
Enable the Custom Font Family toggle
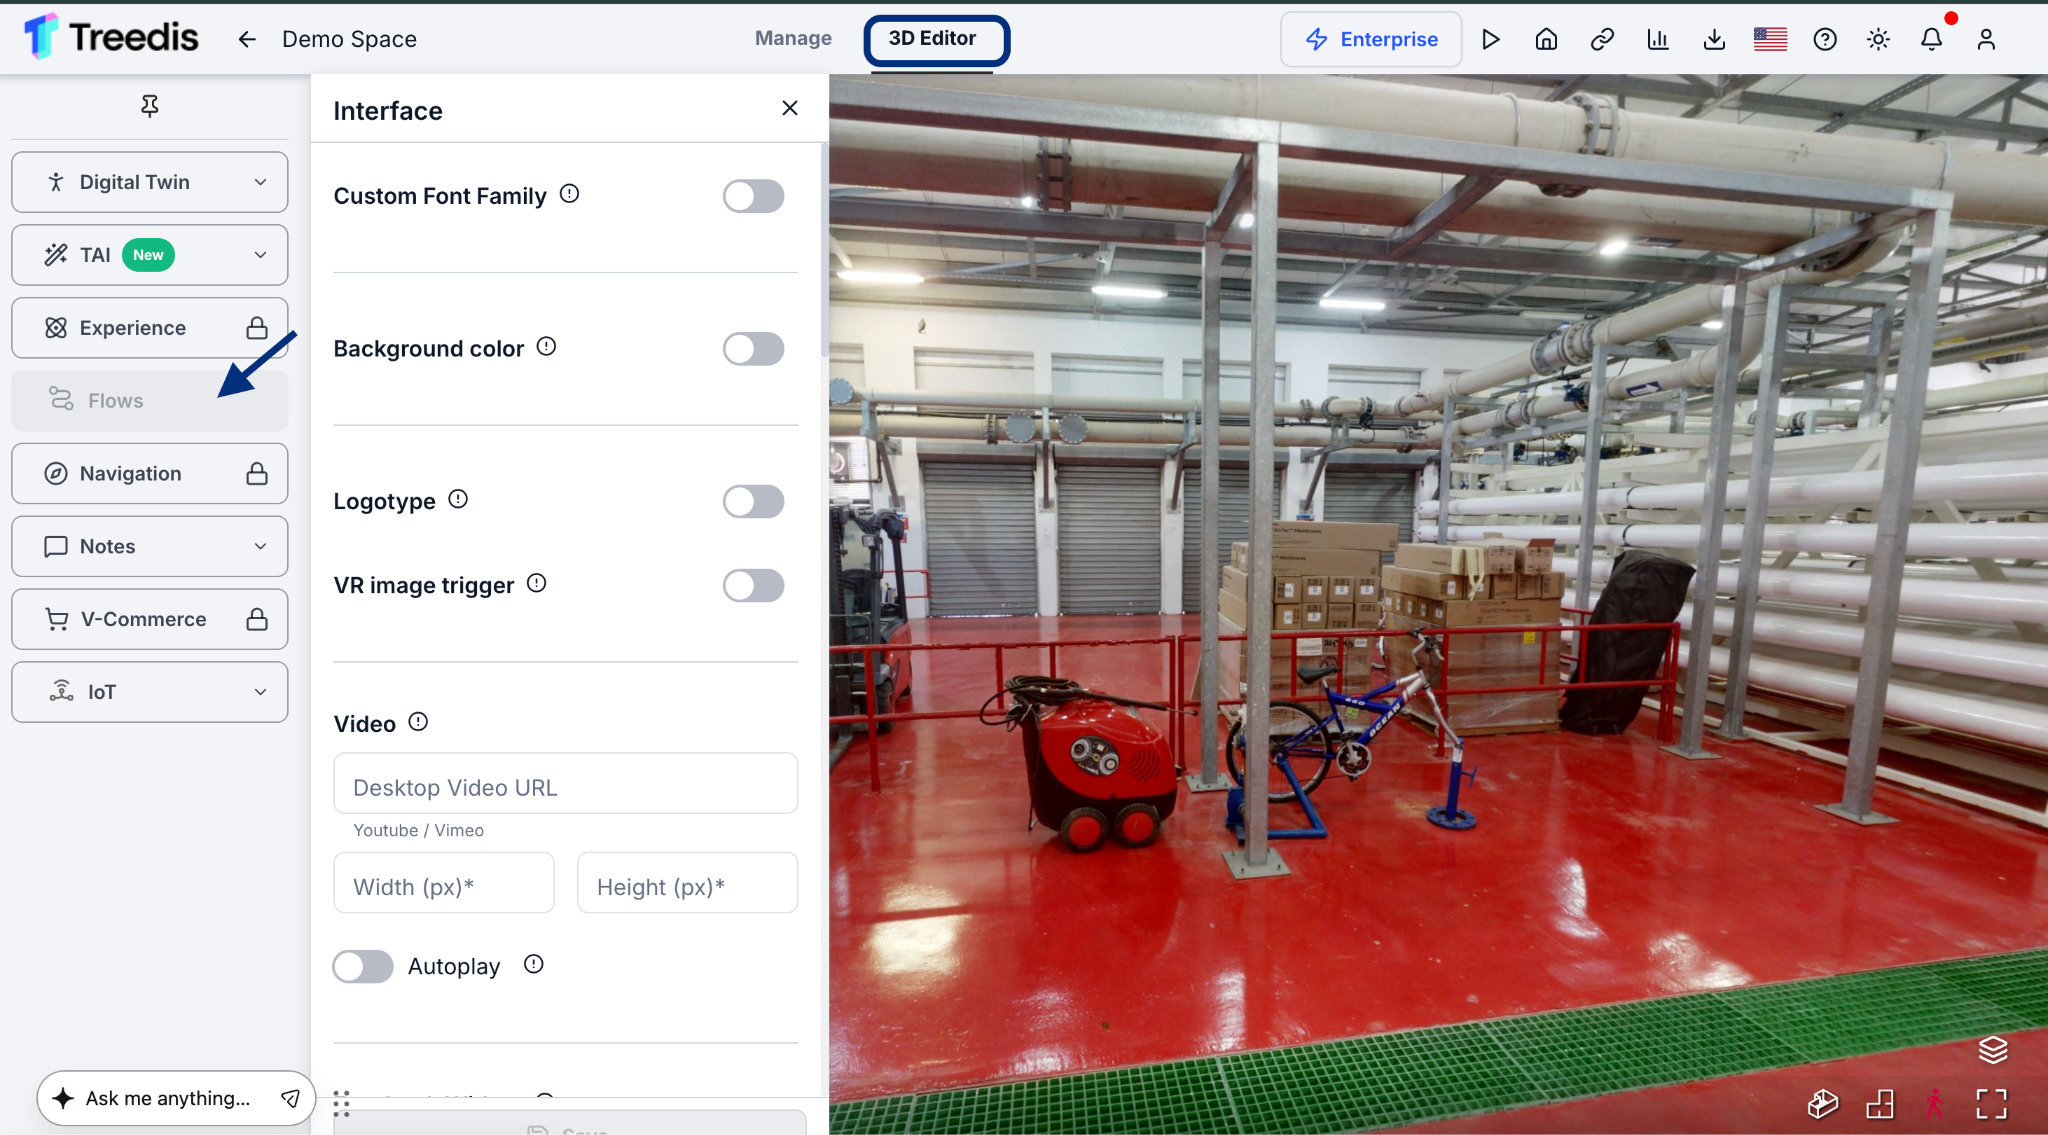[x=753, y=196]
